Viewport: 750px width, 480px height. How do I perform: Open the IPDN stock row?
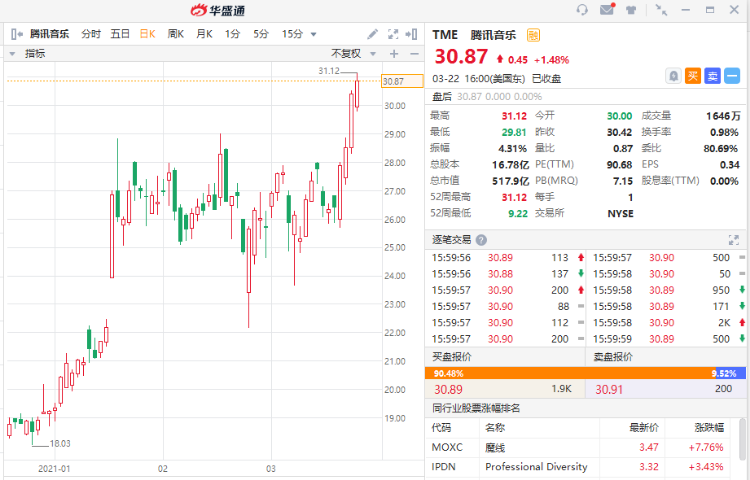578,467
